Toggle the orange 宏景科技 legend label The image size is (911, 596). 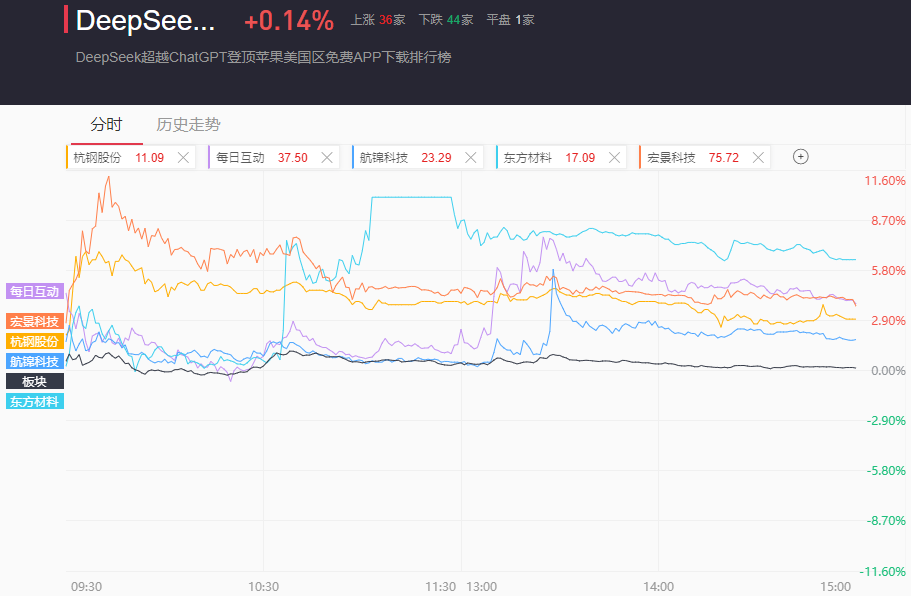35,321
